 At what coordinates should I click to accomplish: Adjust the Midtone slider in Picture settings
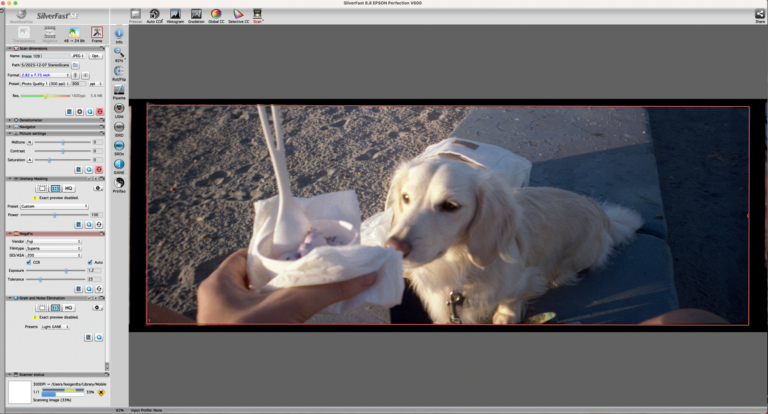(62, 142)
